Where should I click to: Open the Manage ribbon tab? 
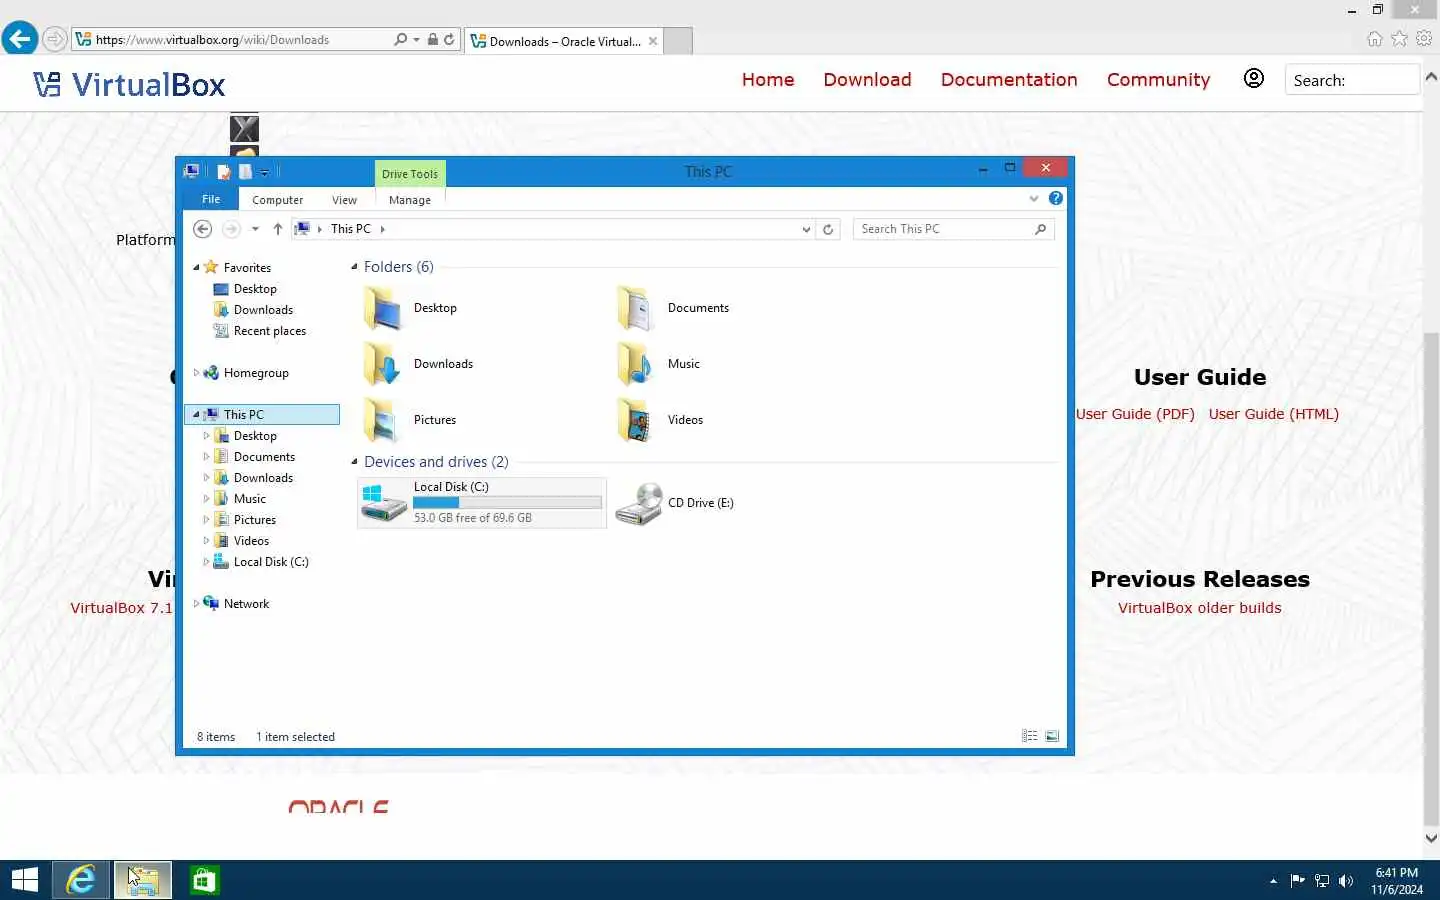pyautogui.click(x=410, y=200)
